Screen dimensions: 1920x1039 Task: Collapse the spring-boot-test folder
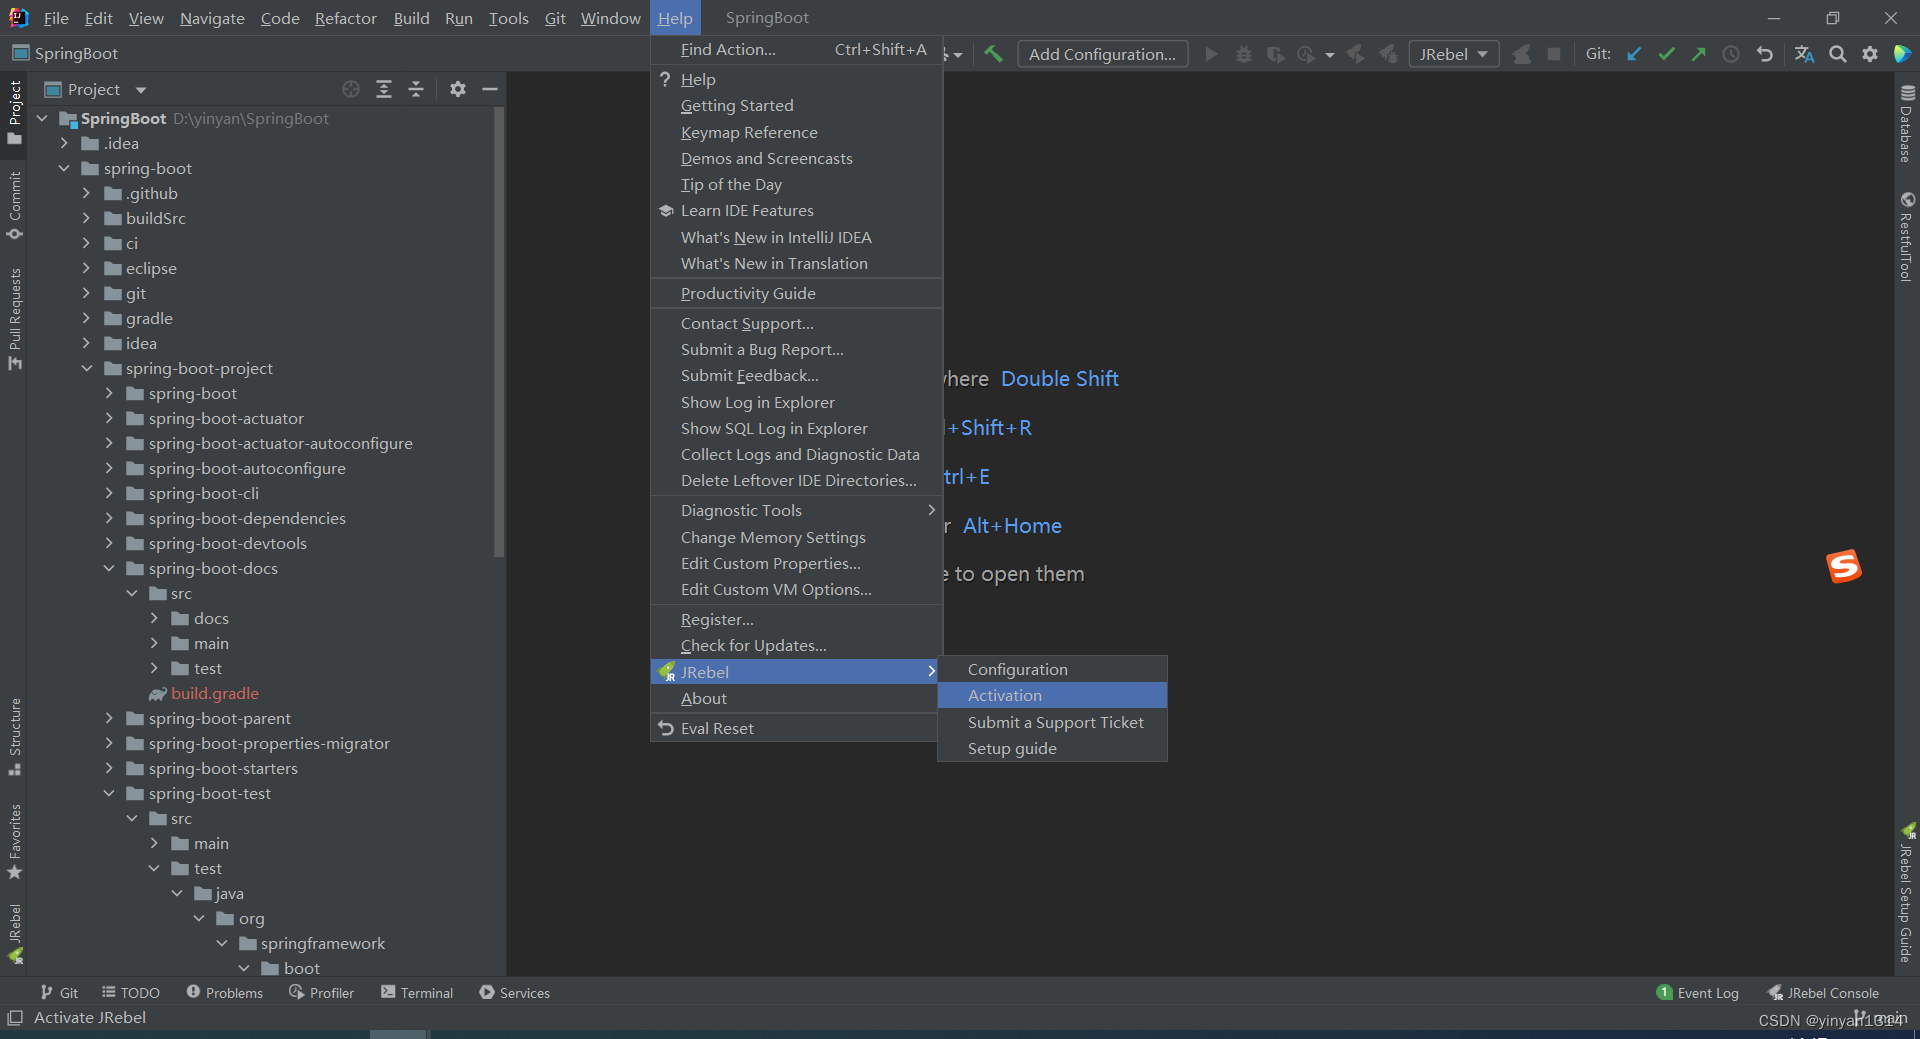coord(109,793)
